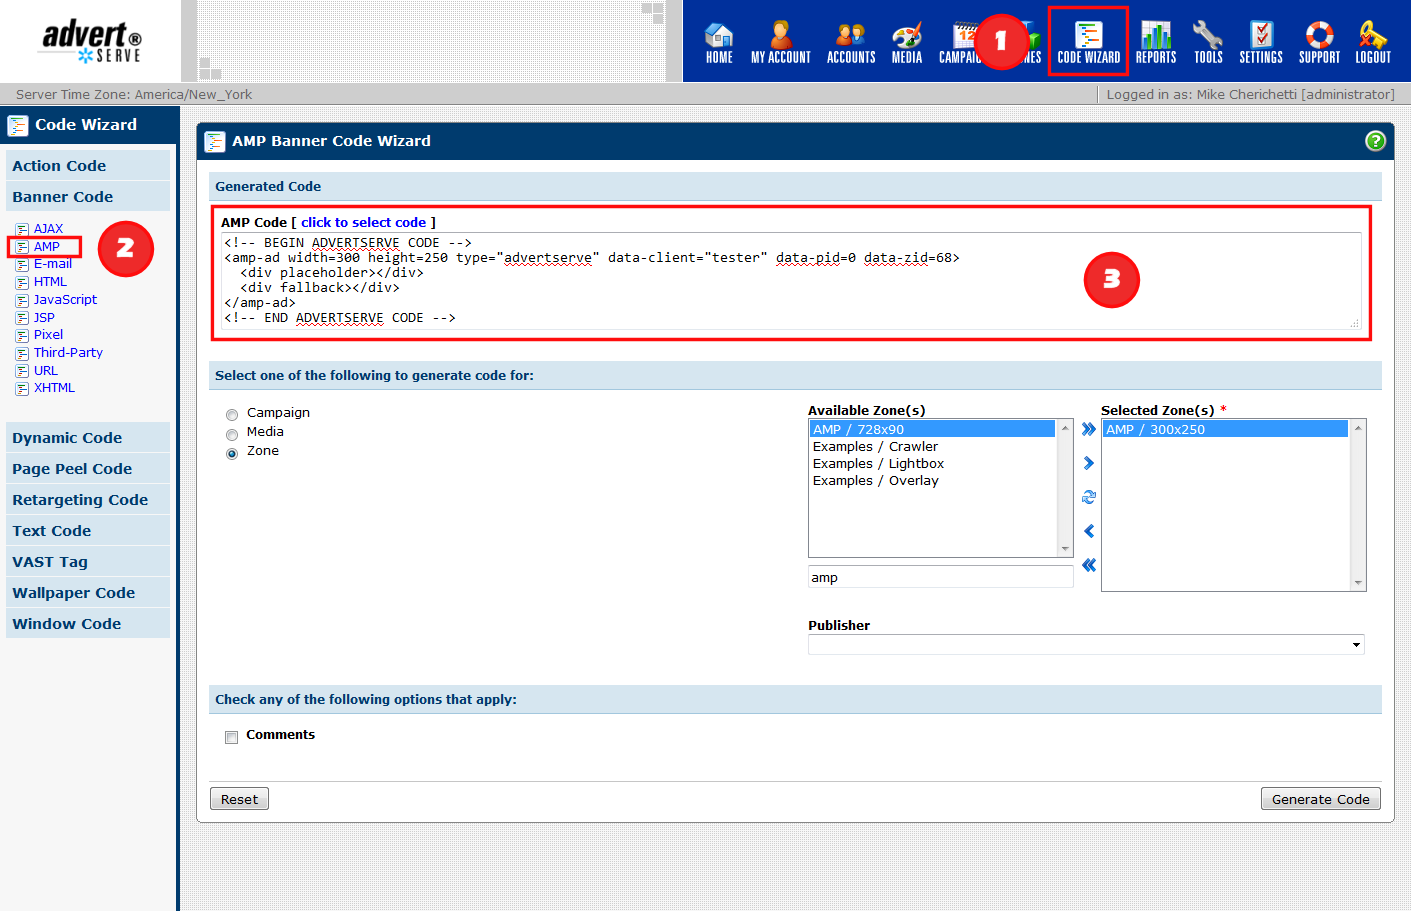Remove selected zone with single left arrow
This screenshot has height=911, width=1411.
pyautogui.click(x=1089, y=531)
